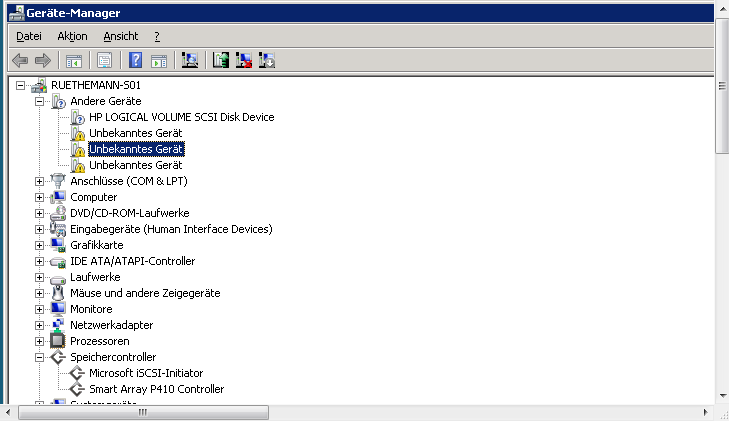Image resolution: width=729 pixels, height=421 pixels.
Task: Select the Microsoft iSCSI-Initiator entry
Action: point(146,374)
